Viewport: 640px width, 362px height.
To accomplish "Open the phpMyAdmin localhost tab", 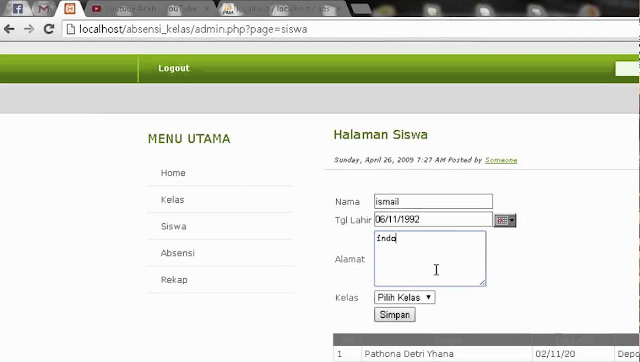I will [282, 9].
